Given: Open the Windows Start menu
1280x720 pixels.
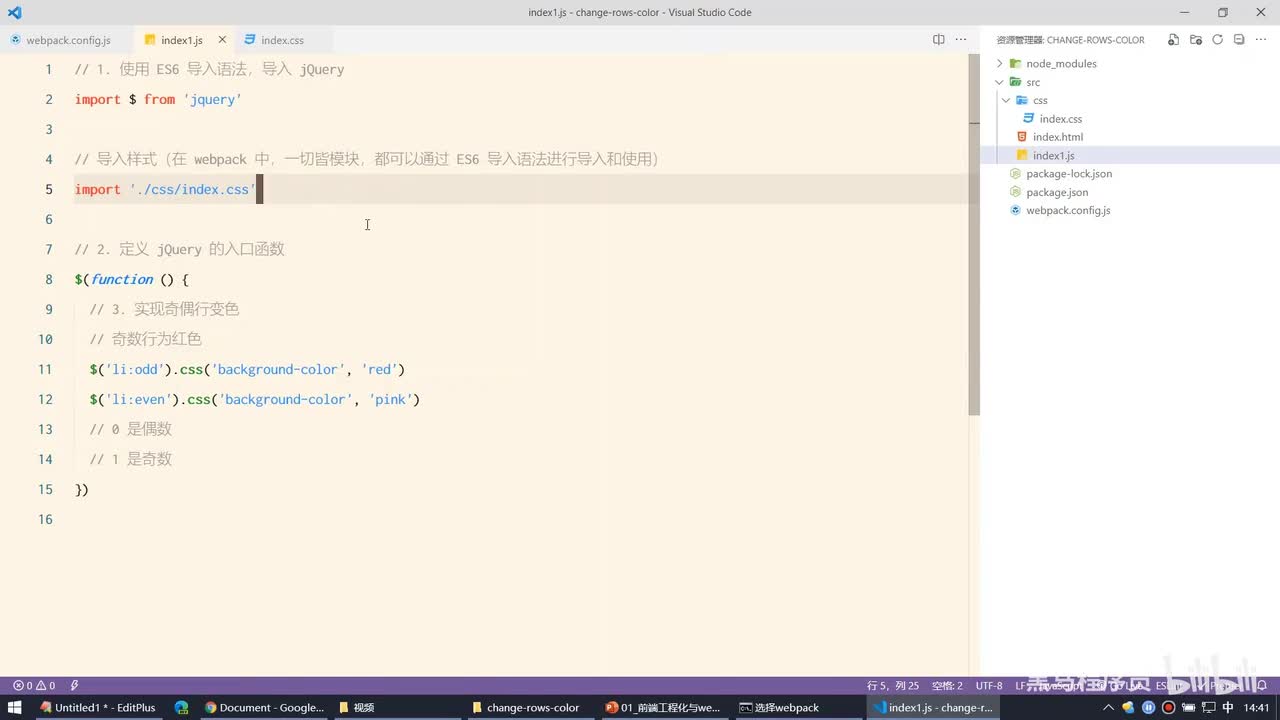Looking at the screenshot, I should pos(15,707).
